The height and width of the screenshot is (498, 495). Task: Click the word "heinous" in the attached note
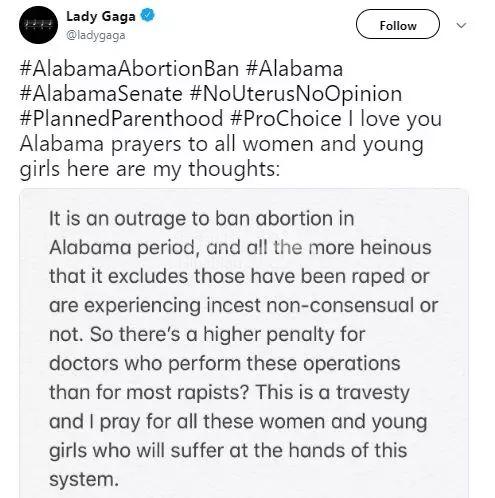[x=396, y=247]
